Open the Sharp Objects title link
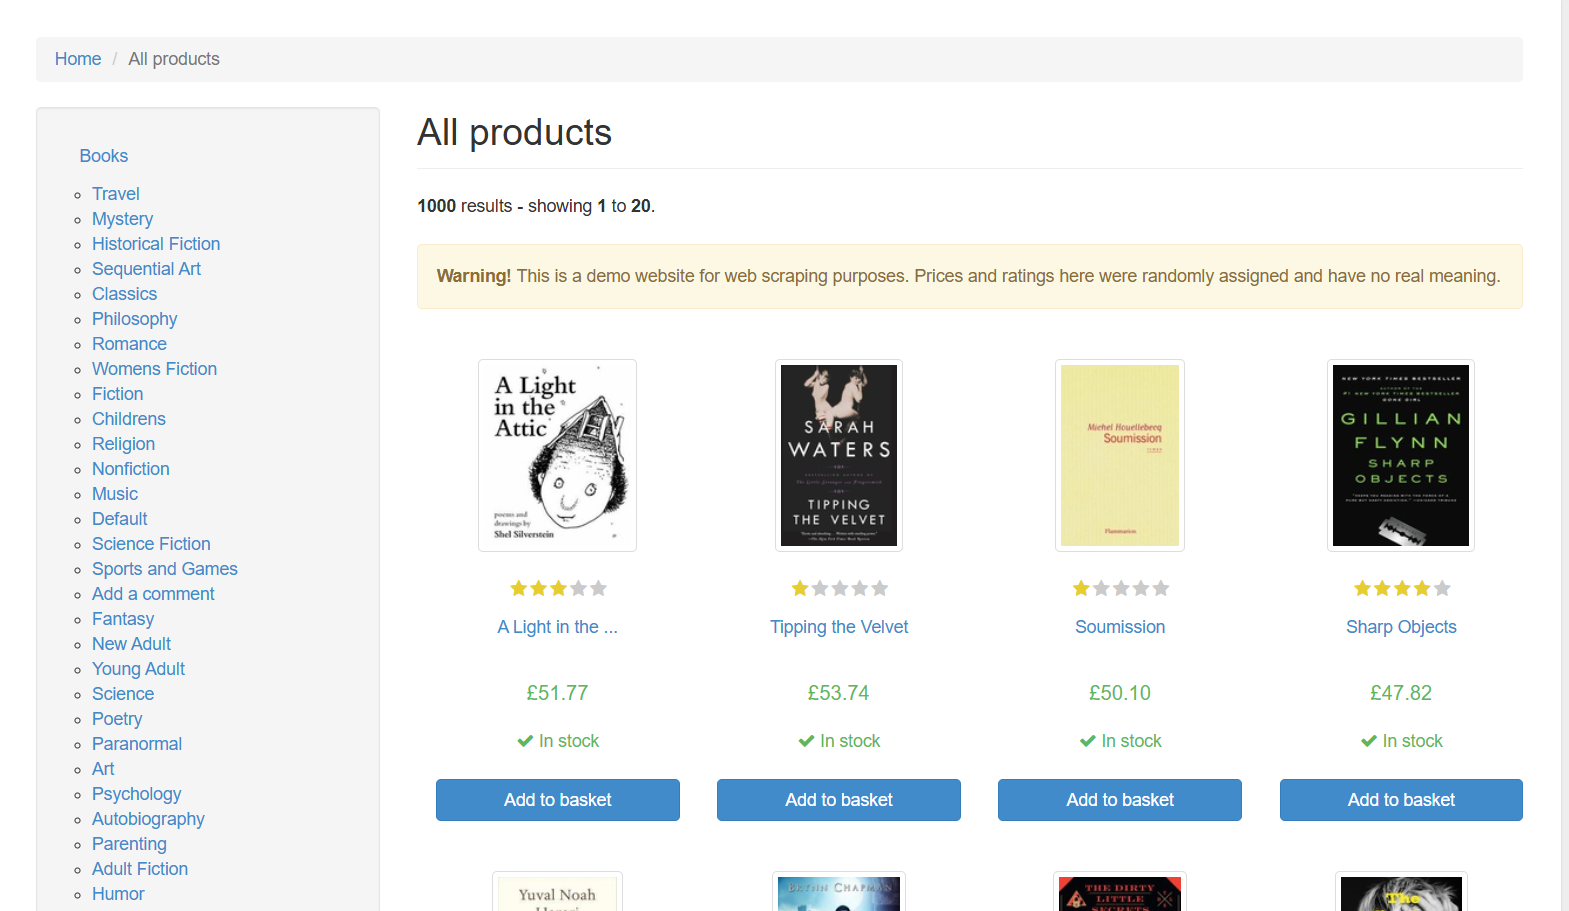This screenshot has width=1569, height=911. tap(1401, 627)
